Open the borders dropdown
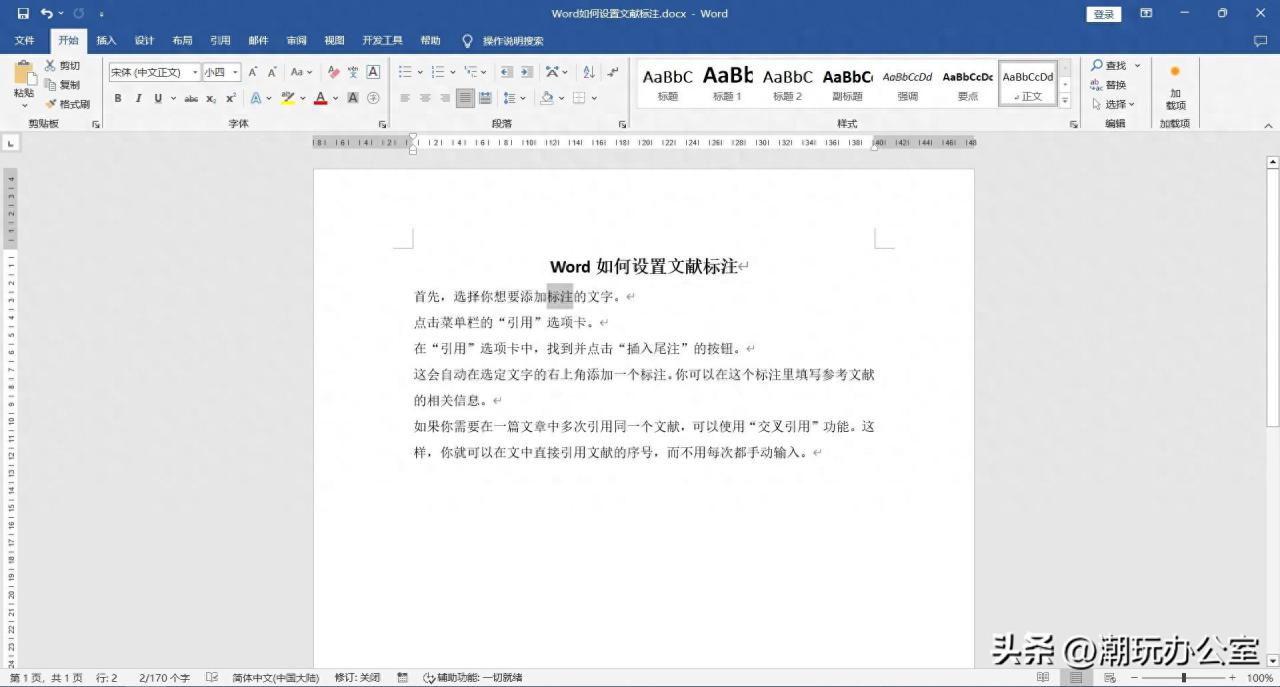 594,98
